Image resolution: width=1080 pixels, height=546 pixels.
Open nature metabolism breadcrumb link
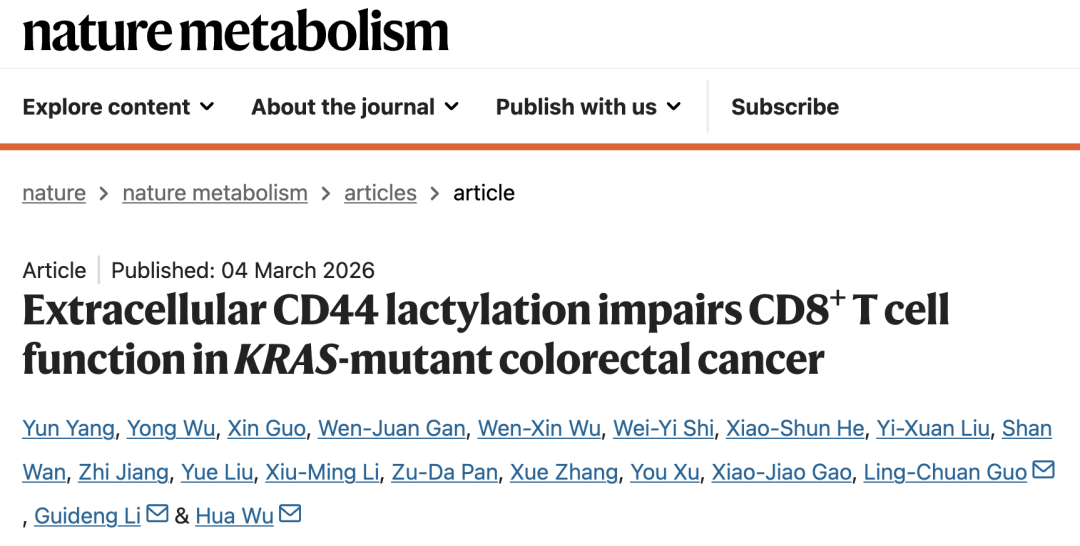pos(215,193)
